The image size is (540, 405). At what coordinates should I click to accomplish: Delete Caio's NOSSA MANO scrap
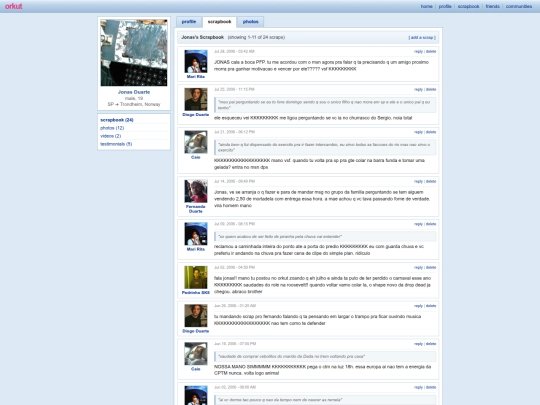tap(431, 344)
